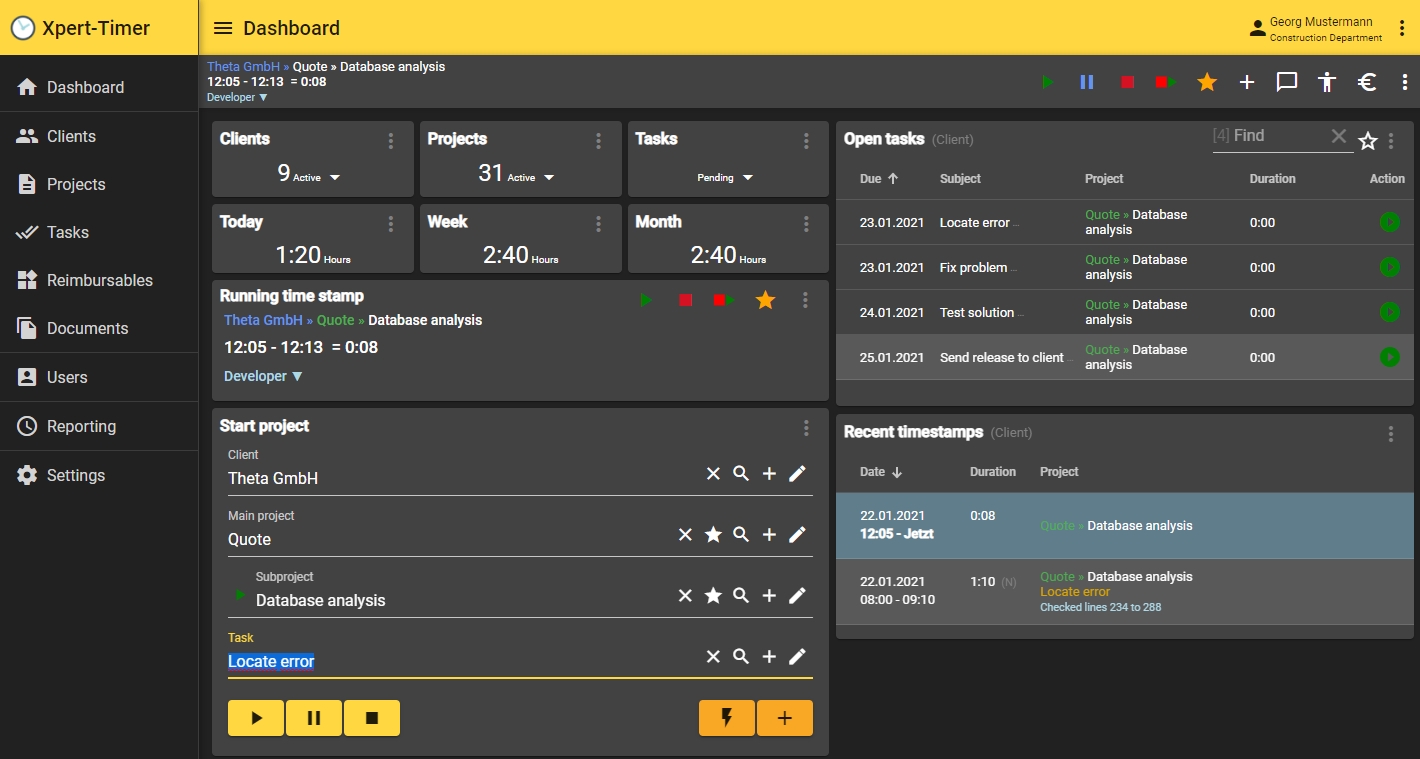Open Reporting in sidebar

point(99,426)
